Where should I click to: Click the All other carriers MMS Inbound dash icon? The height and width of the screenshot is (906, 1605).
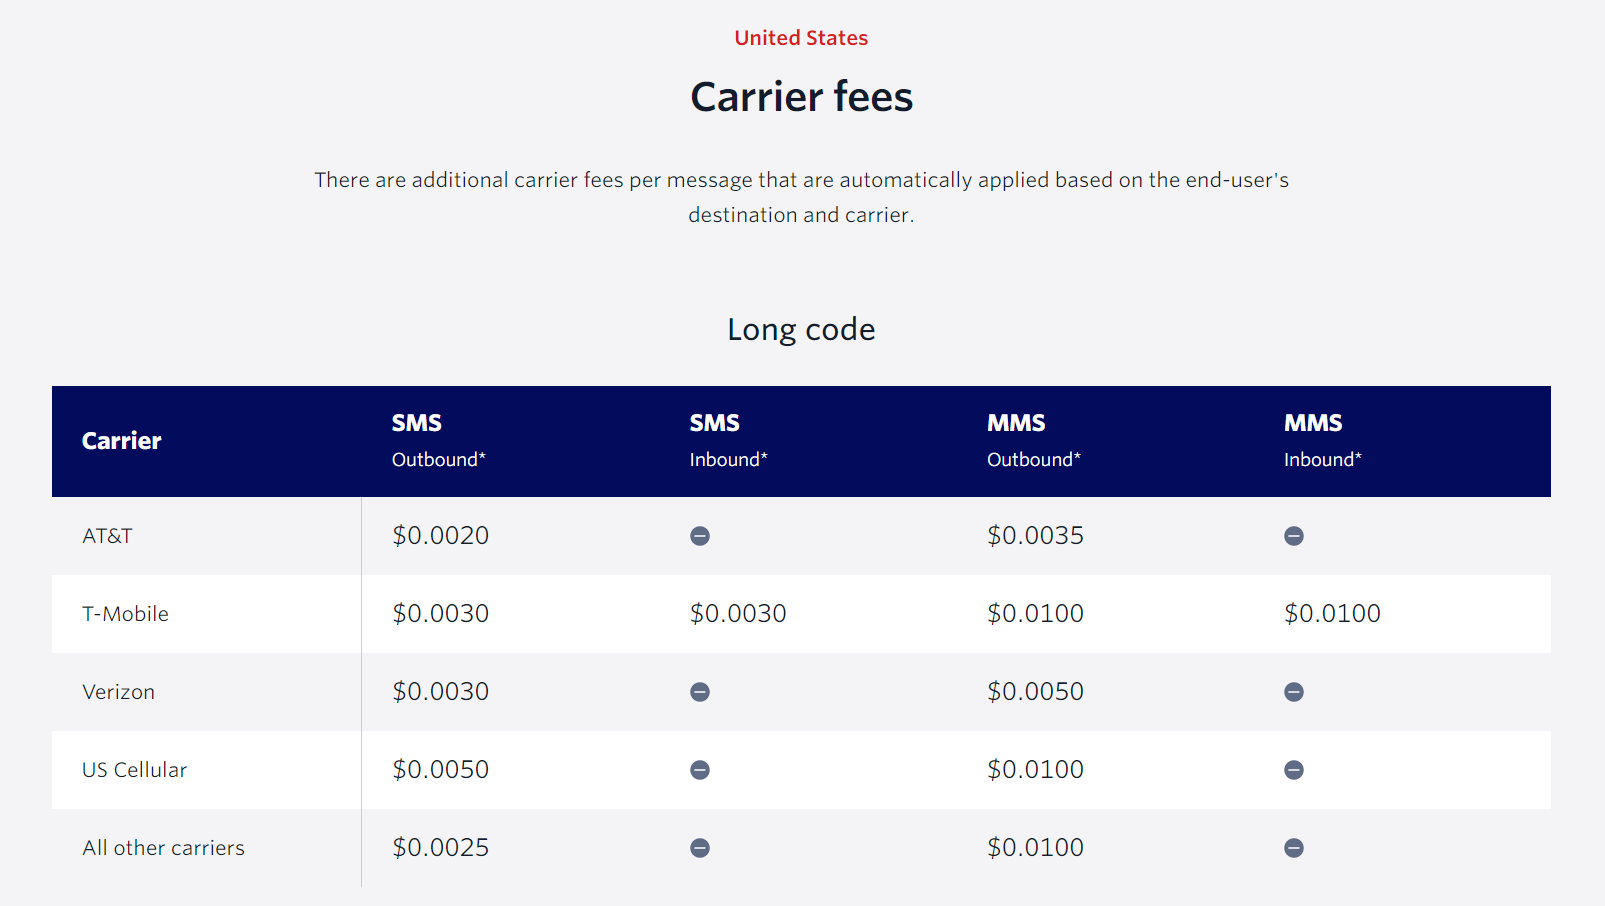pyautogui.click(x=1294, y=848)
